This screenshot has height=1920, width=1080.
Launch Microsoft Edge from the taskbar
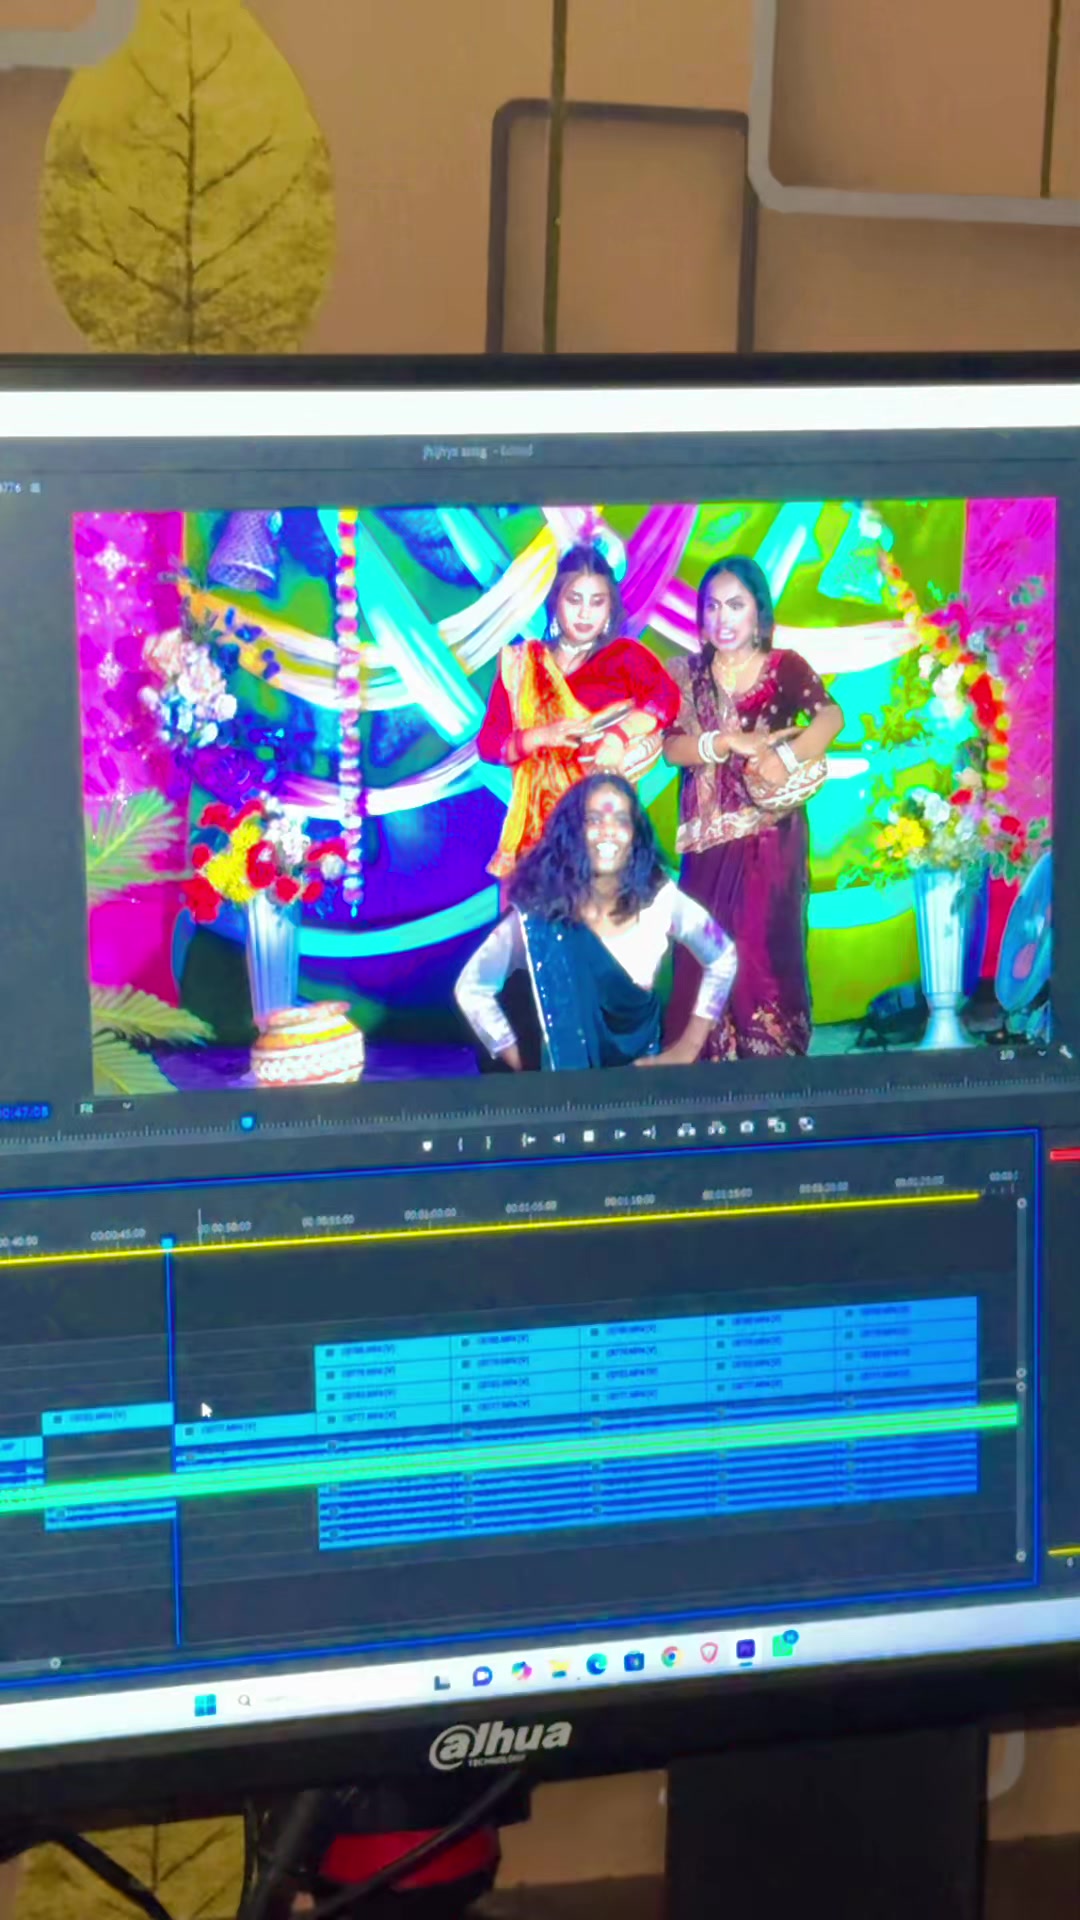click(596, 1664)
